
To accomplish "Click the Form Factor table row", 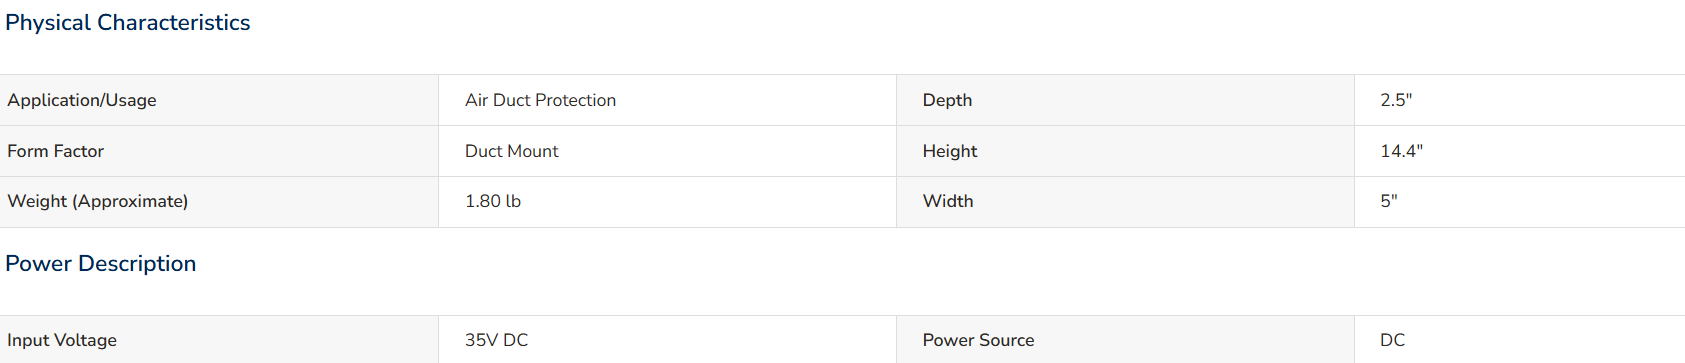I will click(x=842, y=151).
